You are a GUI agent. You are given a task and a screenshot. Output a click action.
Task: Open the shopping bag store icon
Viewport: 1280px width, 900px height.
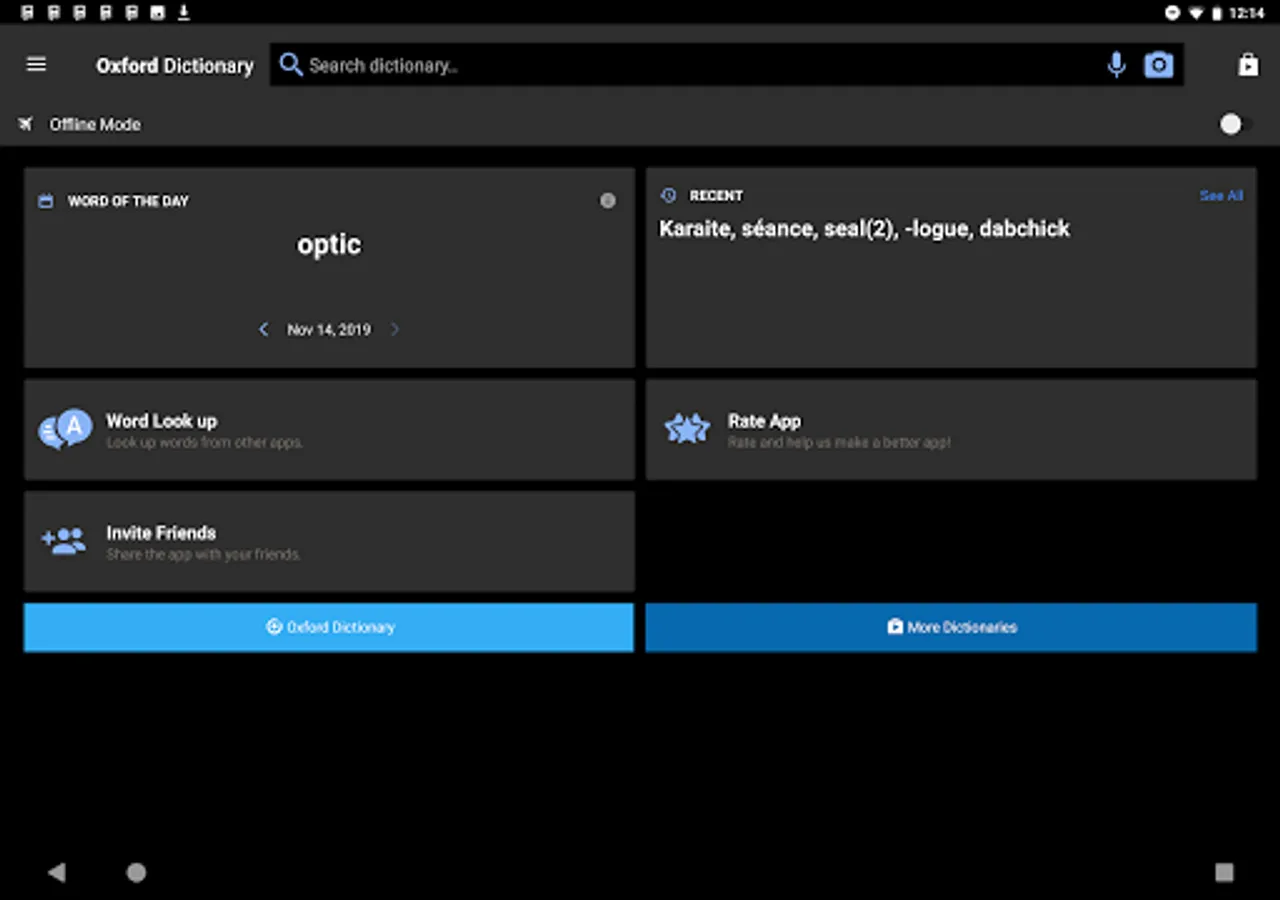[1248, 65]
